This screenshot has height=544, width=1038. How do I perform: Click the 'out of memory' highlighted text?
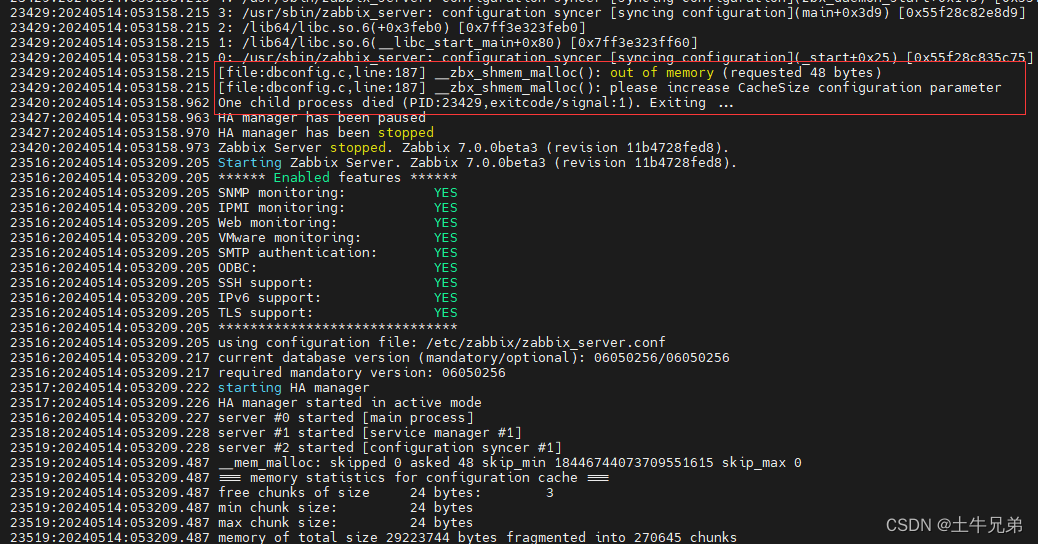click(x=661, y=73)
